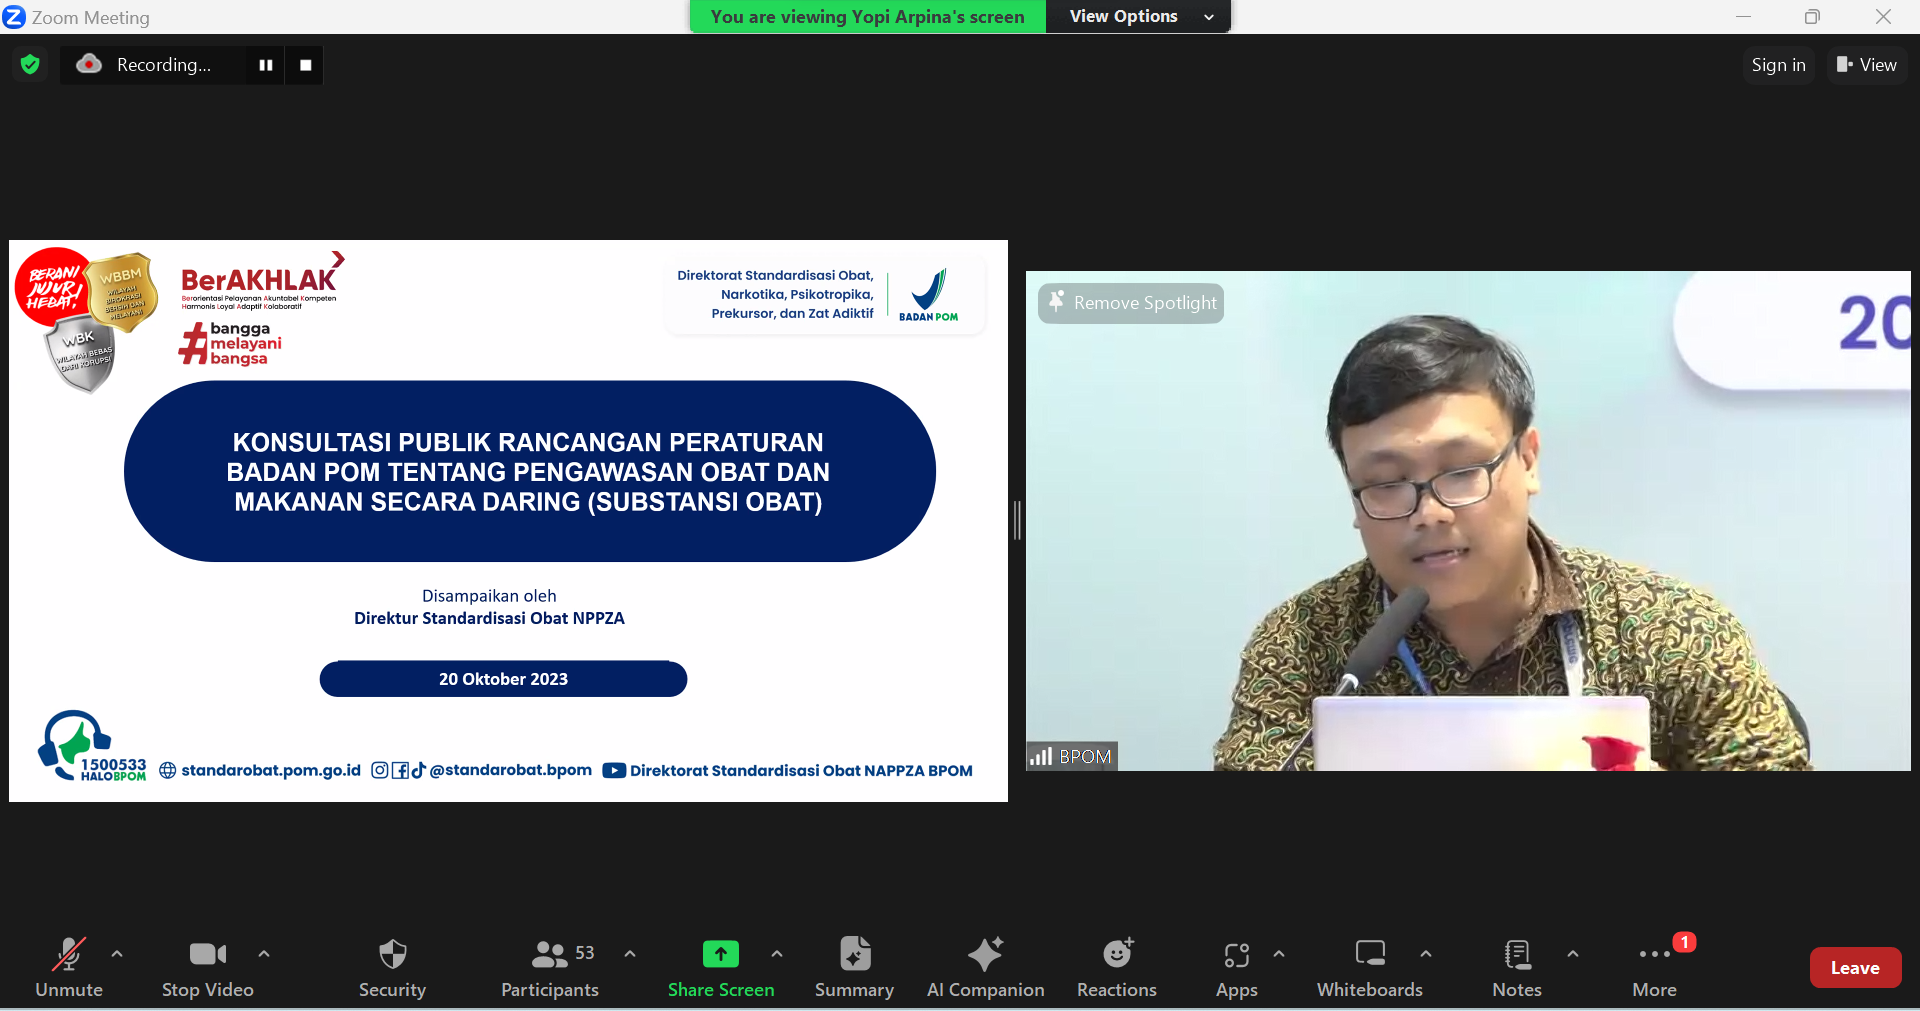
Task: Click the Sign in link
Action: click(1778, 64)
